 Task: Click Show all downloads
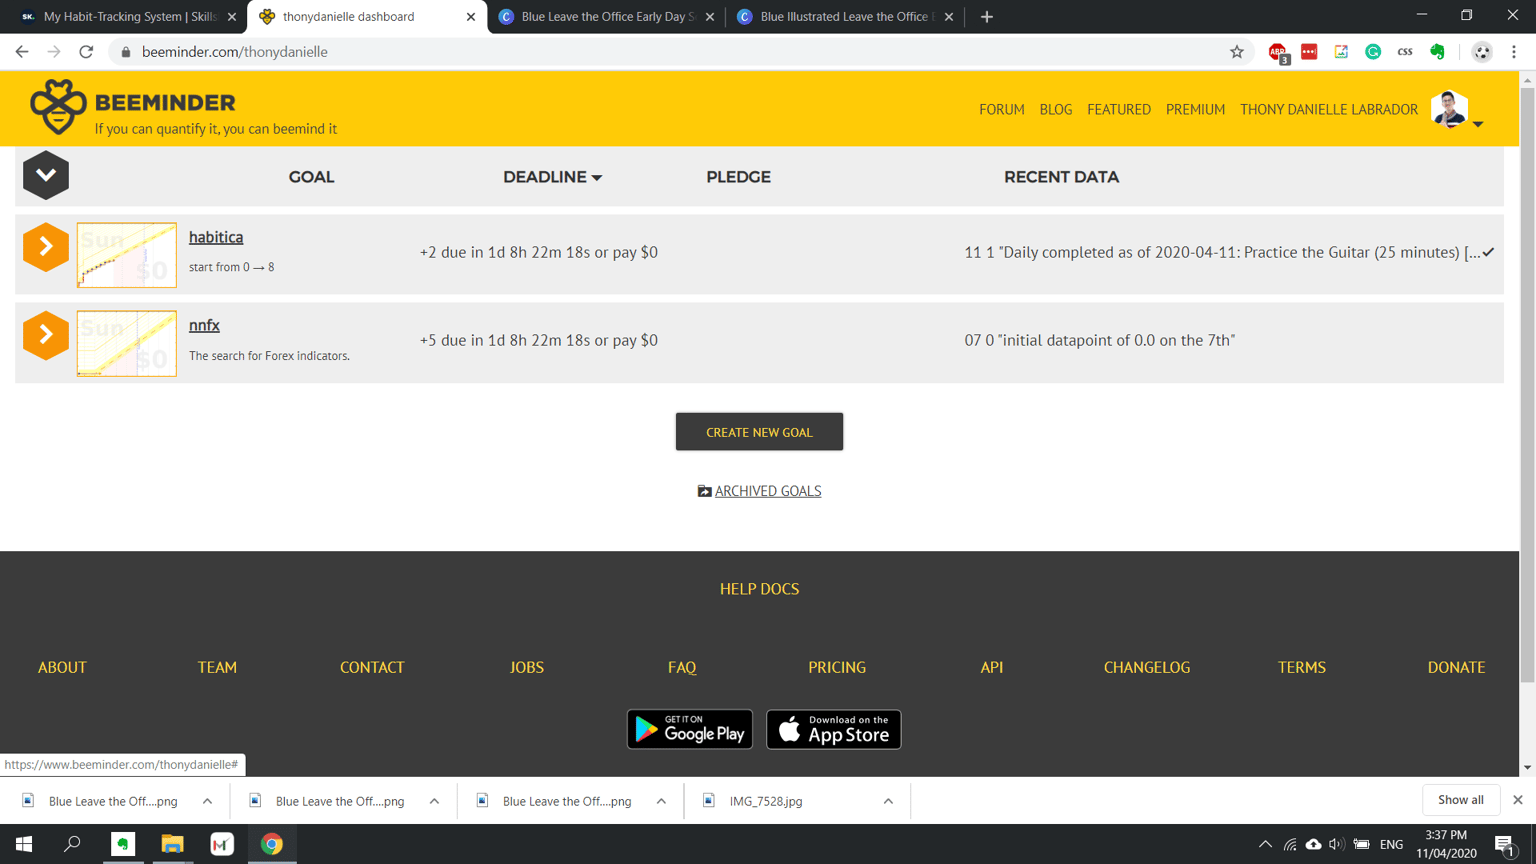pos(1461,800)
